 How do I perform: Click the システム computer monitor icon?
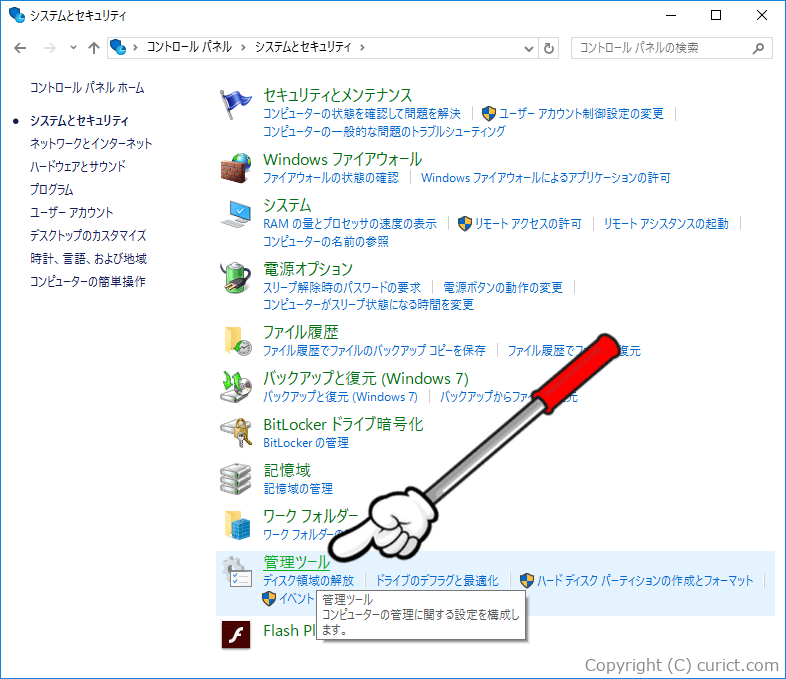coord(236,214)
